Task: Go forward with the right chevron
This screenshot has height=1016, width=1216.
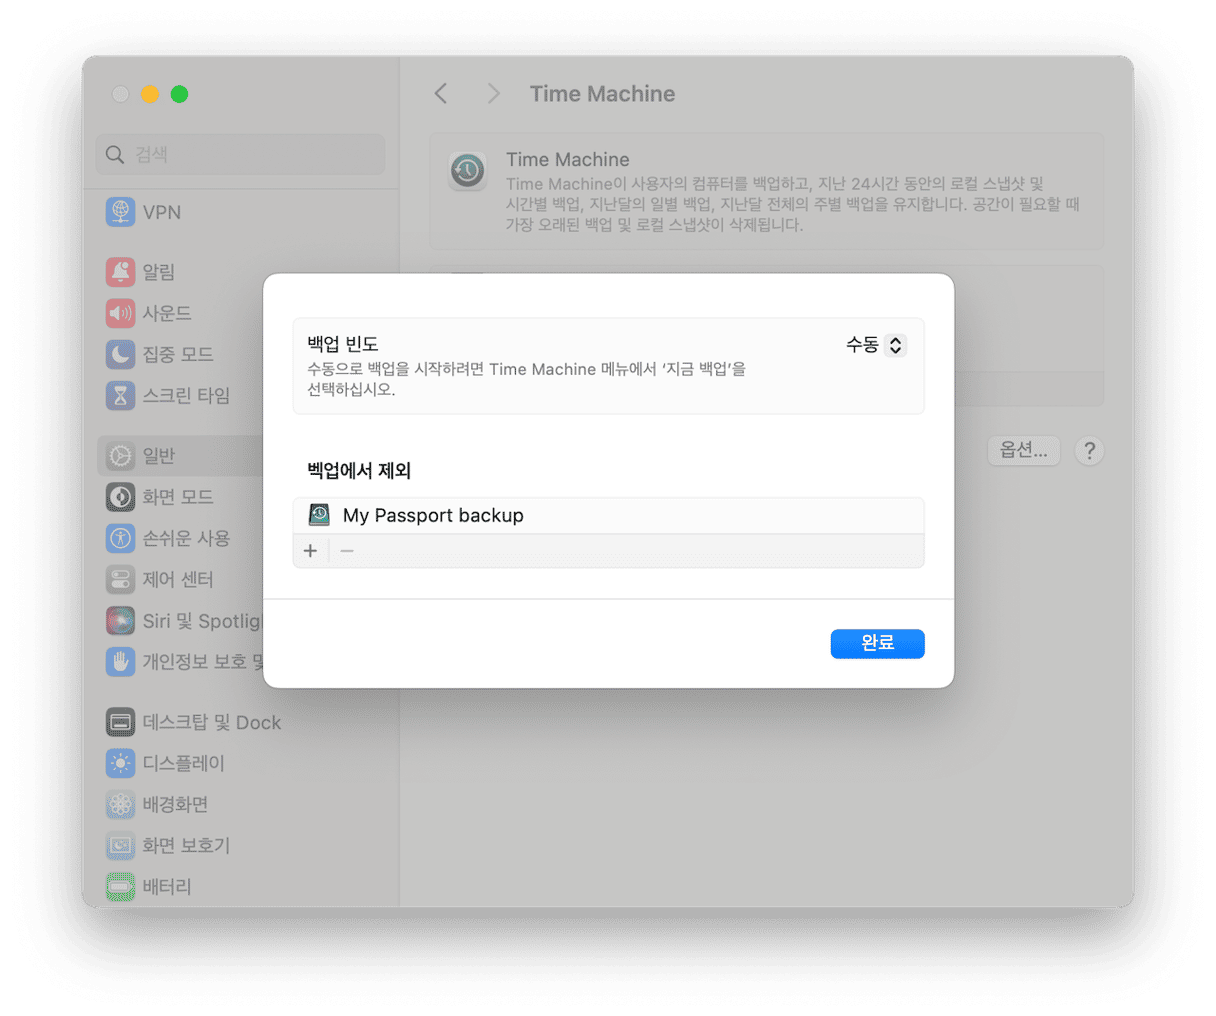Action: (x=493, y=94)
